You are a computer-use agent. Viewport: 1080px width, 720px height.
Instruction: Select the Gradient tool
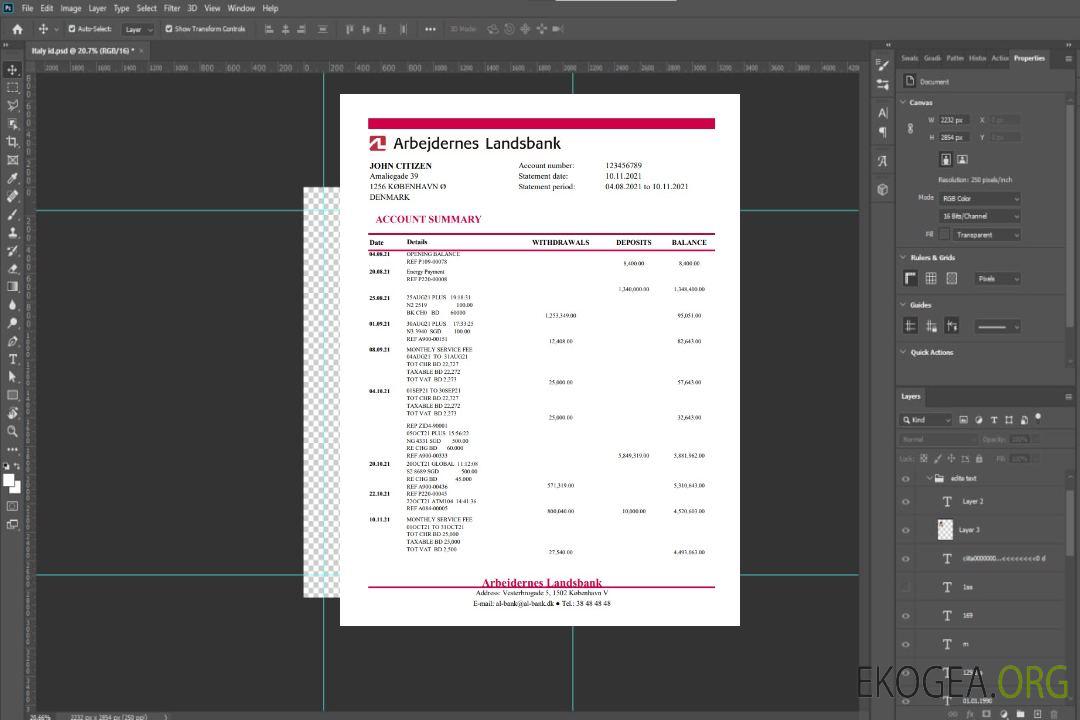point(12,286)
